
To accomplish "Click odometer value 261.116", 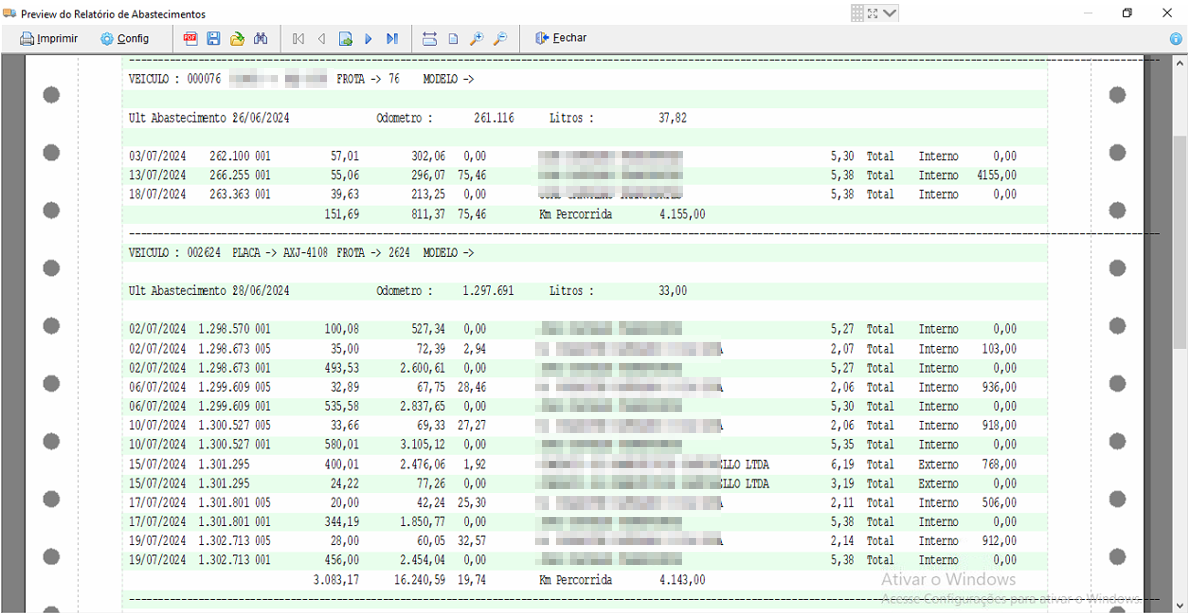I will click(x=494, y=118).
